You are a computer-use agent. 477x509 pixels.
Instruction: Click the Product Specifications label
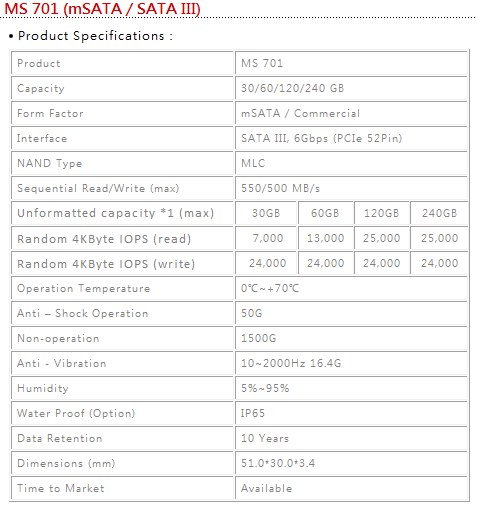(x=91, y=36)
